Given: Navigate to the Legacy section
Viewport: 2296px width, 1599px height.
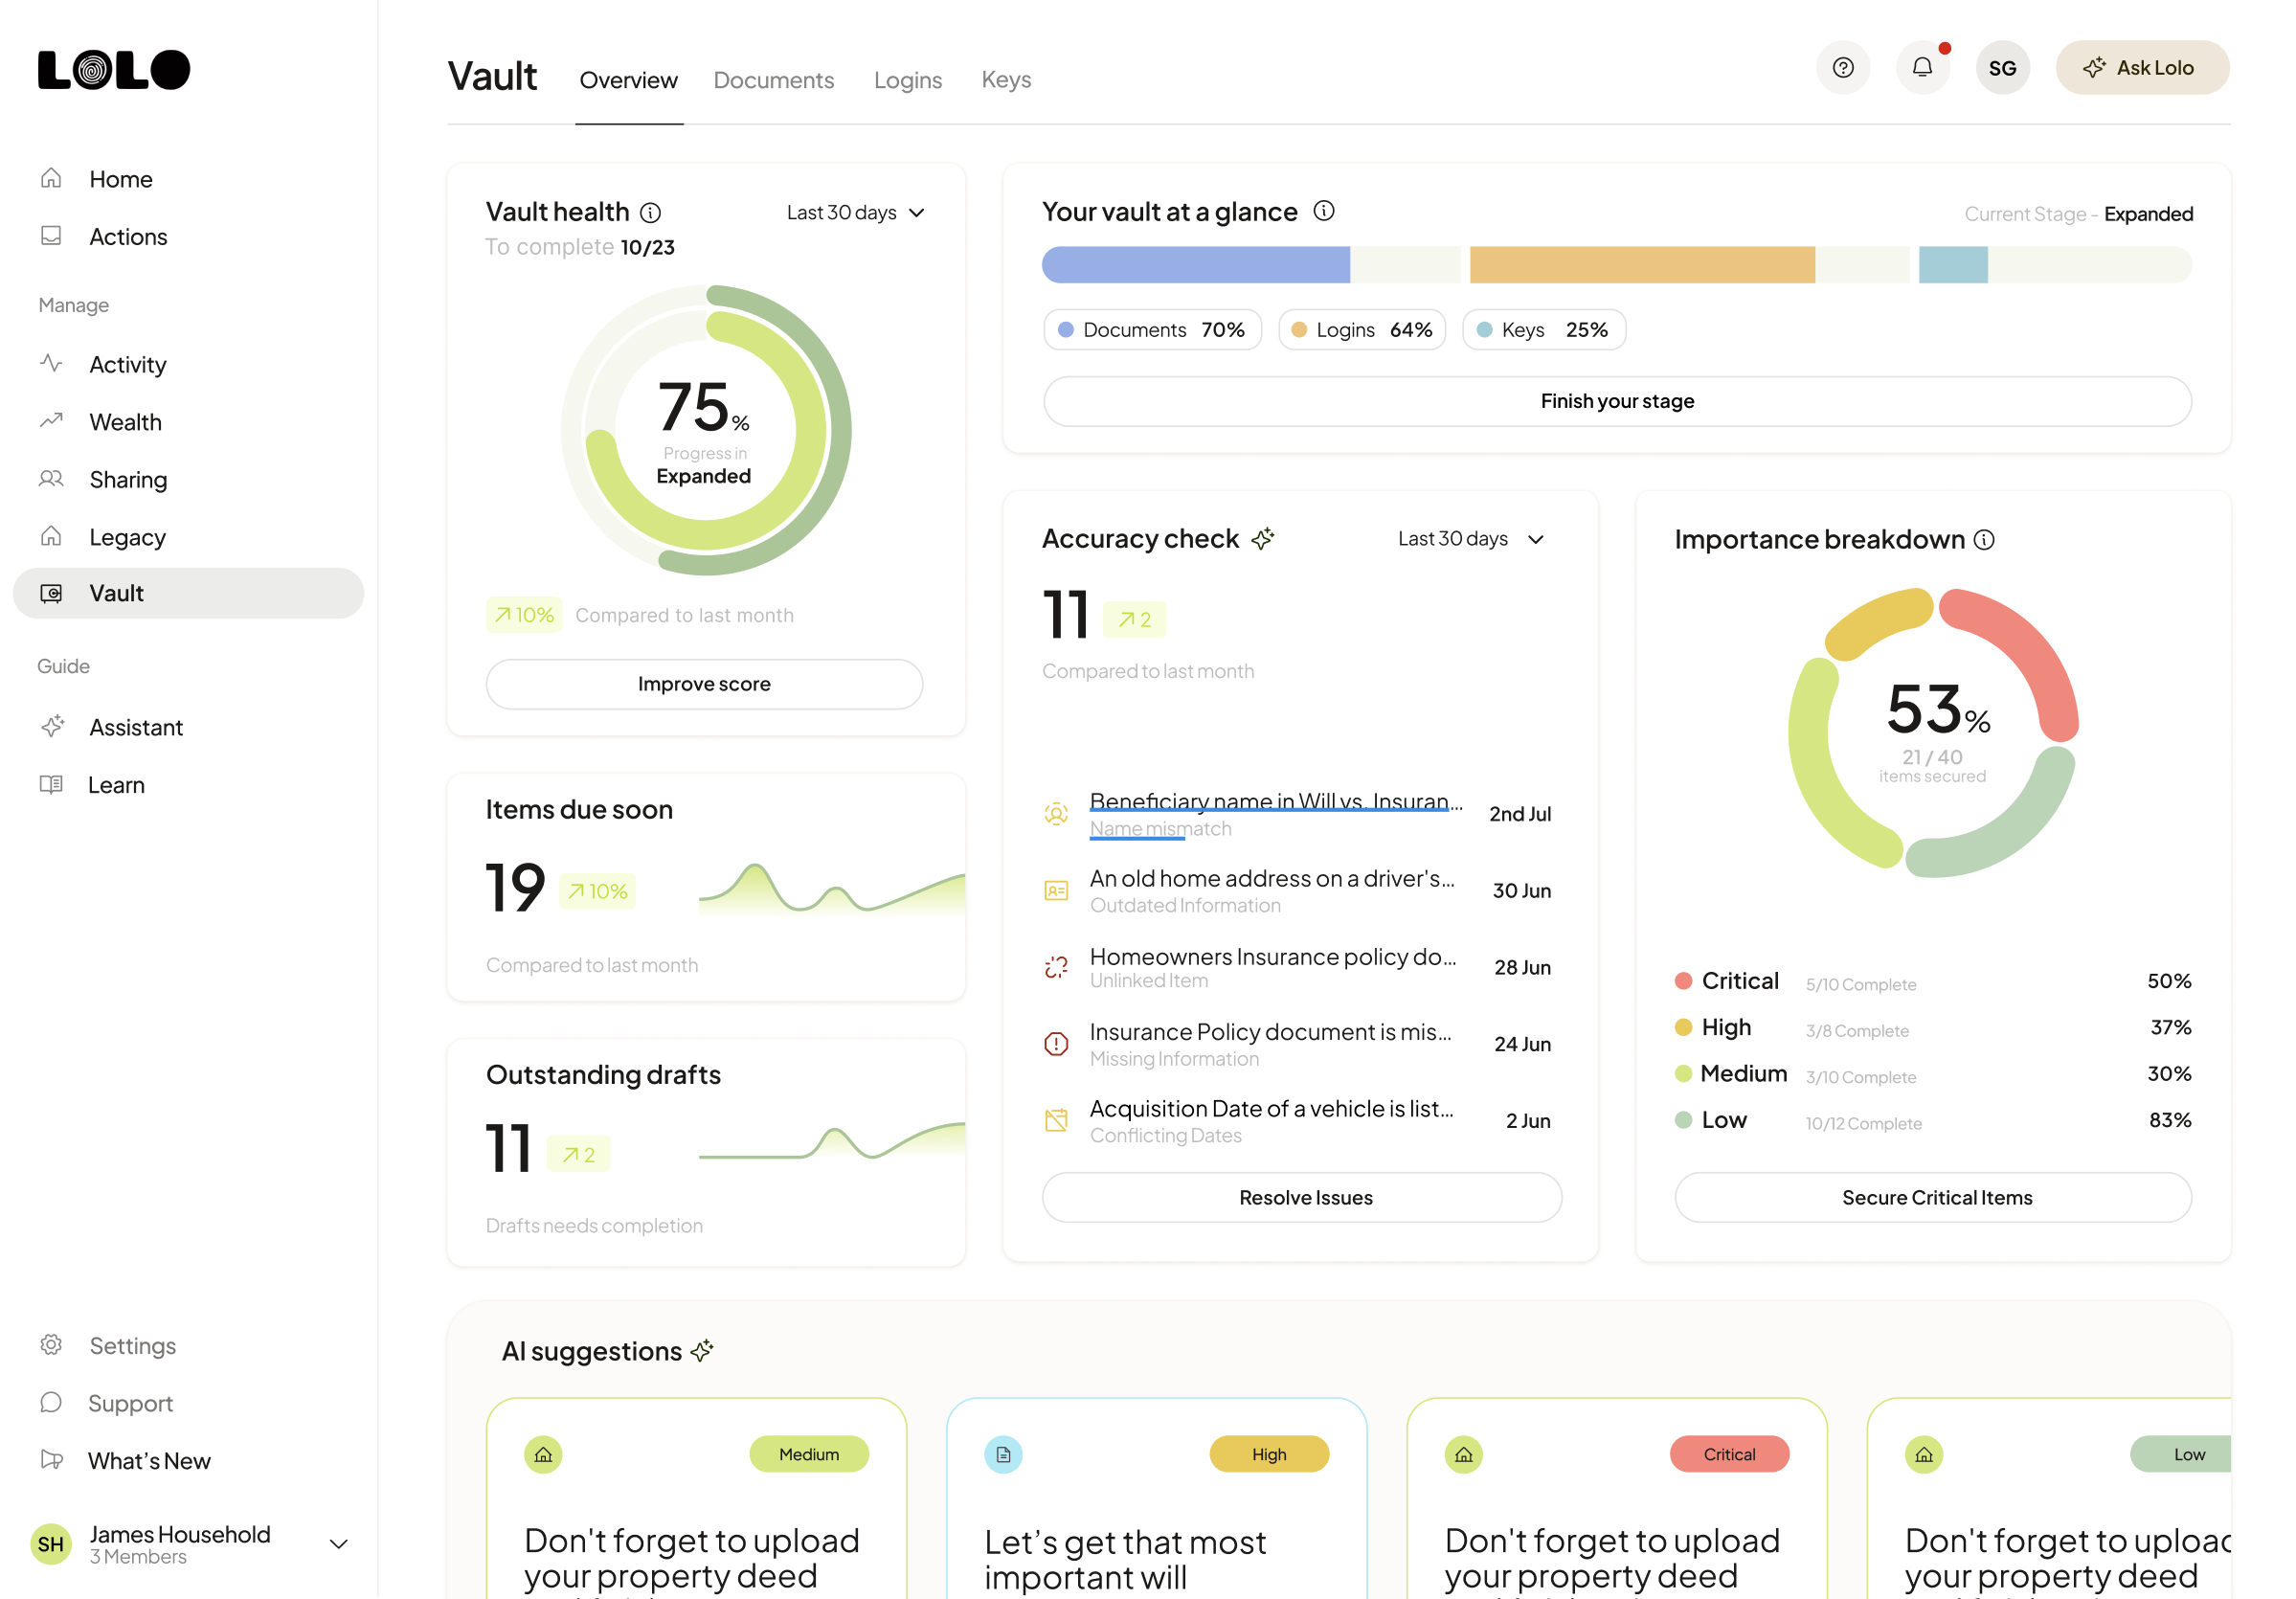Looking at the screenshot, I should tap(126, 536).
